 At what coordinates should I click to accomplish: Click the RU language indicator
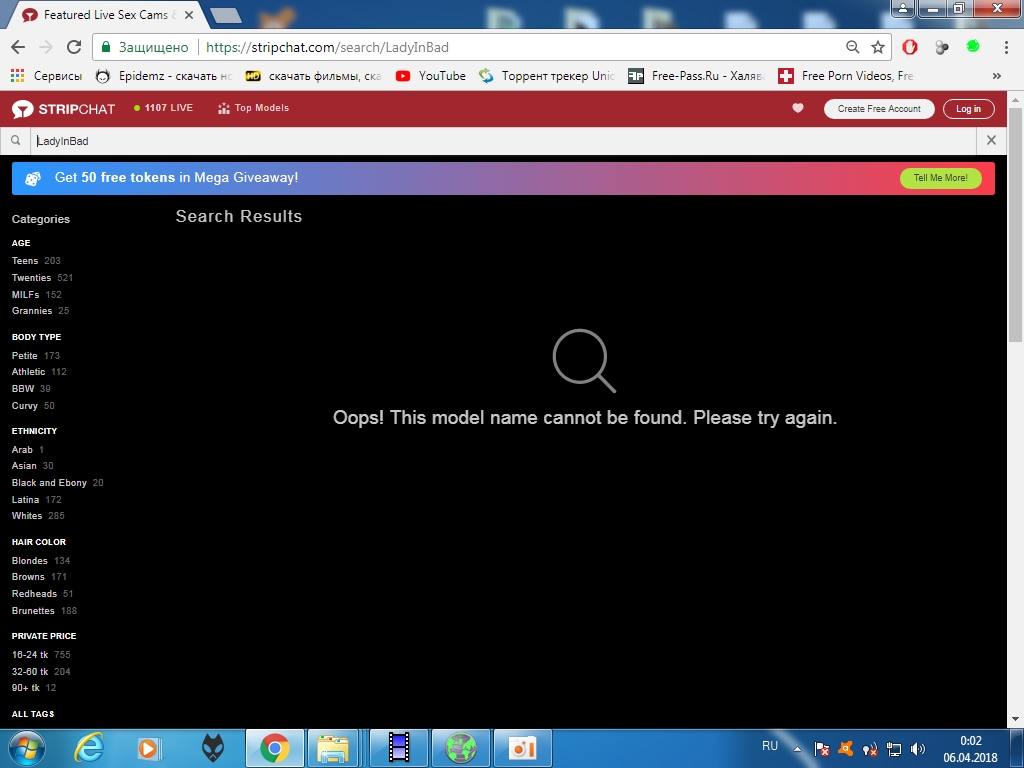tap(770, 746)
